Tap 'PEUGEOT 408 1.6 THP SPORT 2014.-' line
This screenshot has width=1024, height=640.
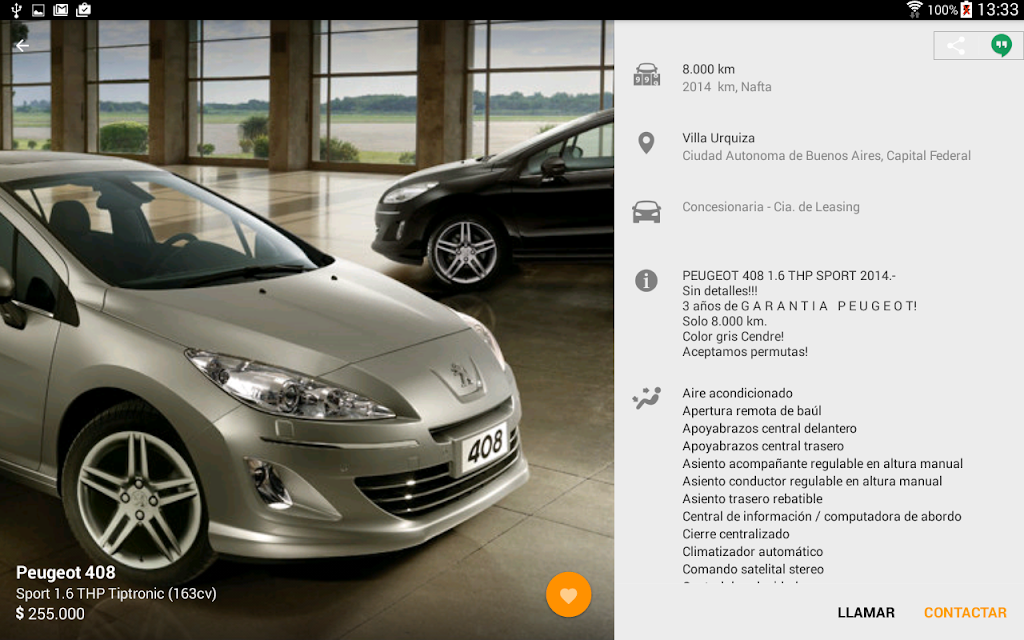tap(789, 276)
